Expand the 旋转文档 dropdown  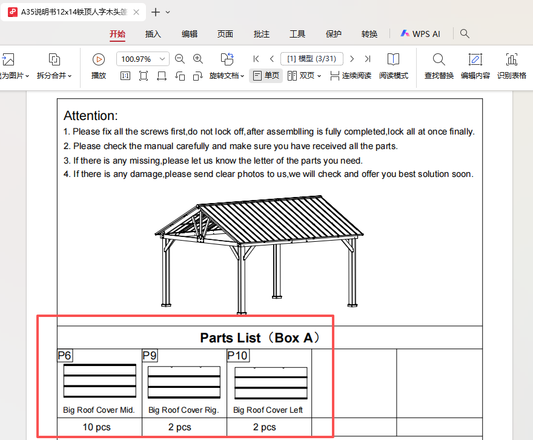tap(242, 76)
